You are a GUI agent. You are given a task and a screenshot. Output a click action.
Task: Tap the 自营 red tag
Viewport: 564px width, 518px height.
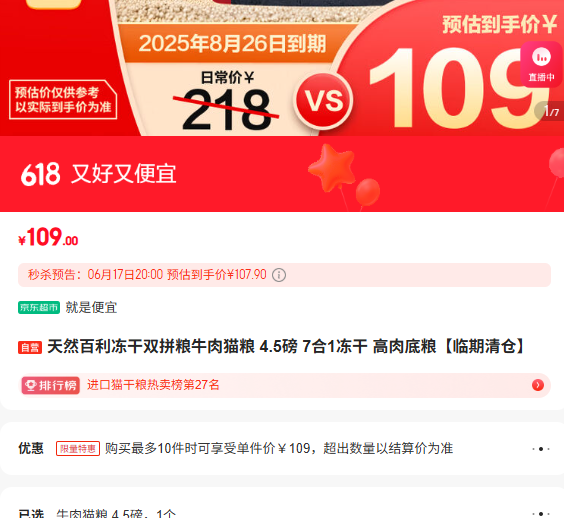tap(30, 347)
